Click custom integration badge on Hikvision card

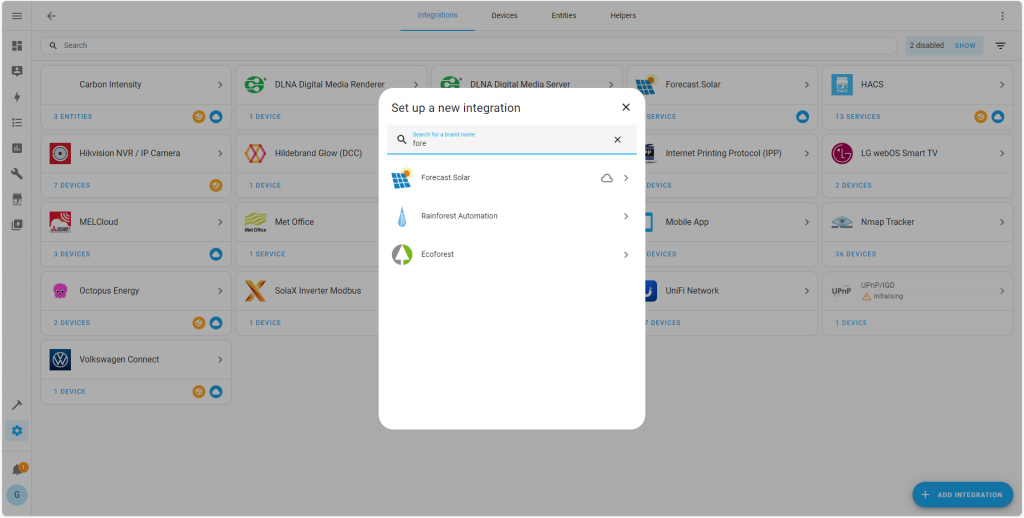(216, 186)
